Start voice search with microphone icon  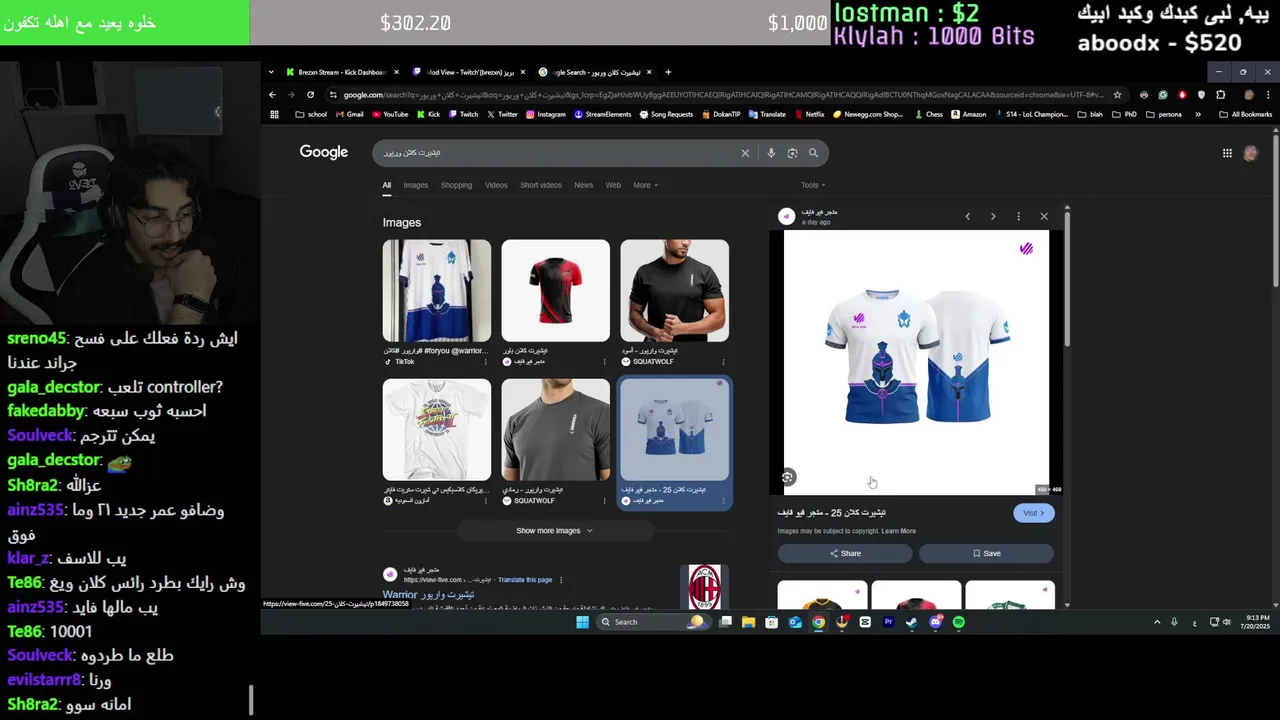coord(771,153)
